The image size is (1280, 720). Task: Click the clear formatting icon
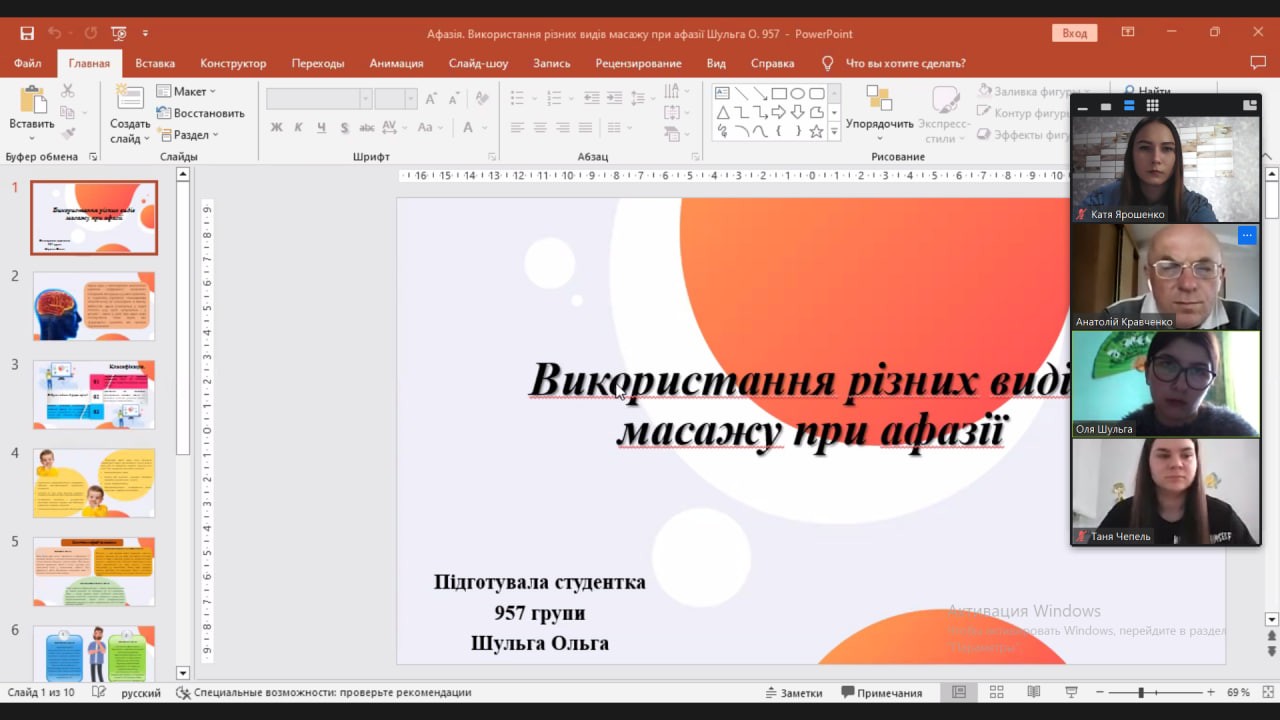pos(482,99)
